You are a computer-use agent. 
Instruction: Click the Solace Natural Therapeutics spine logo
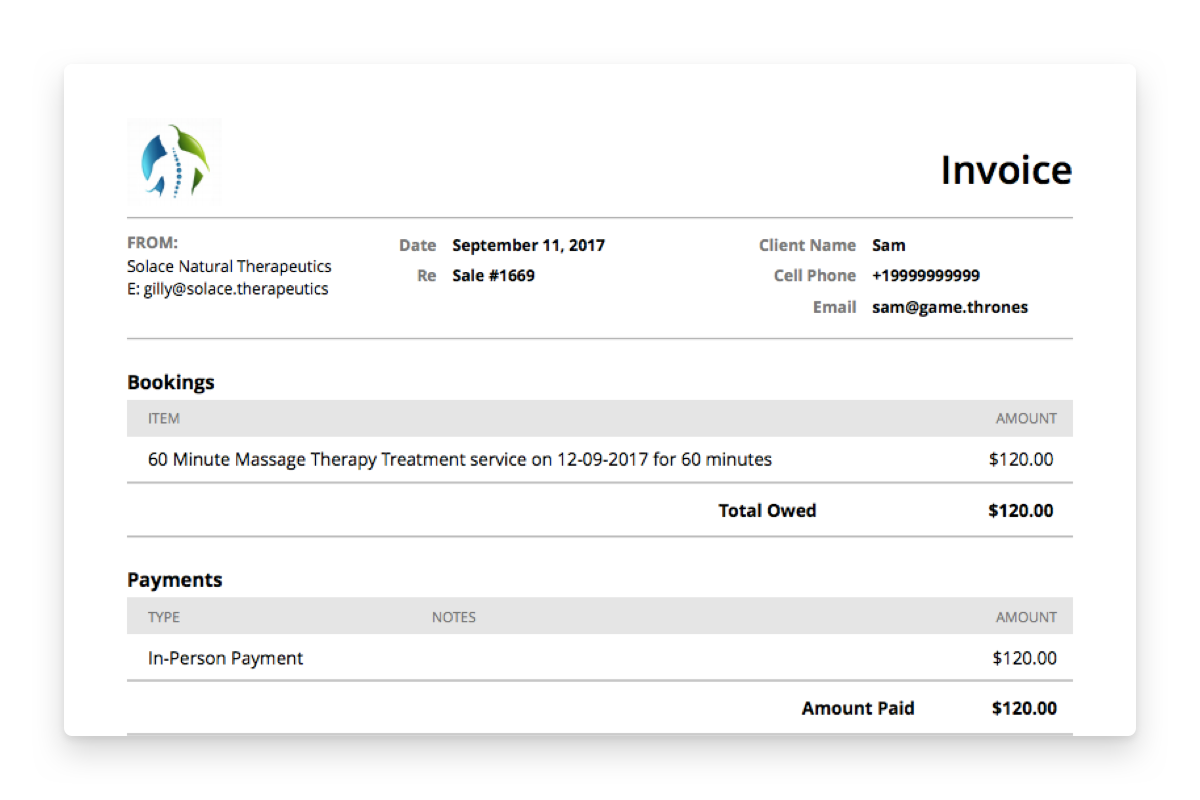click(174, 161)
